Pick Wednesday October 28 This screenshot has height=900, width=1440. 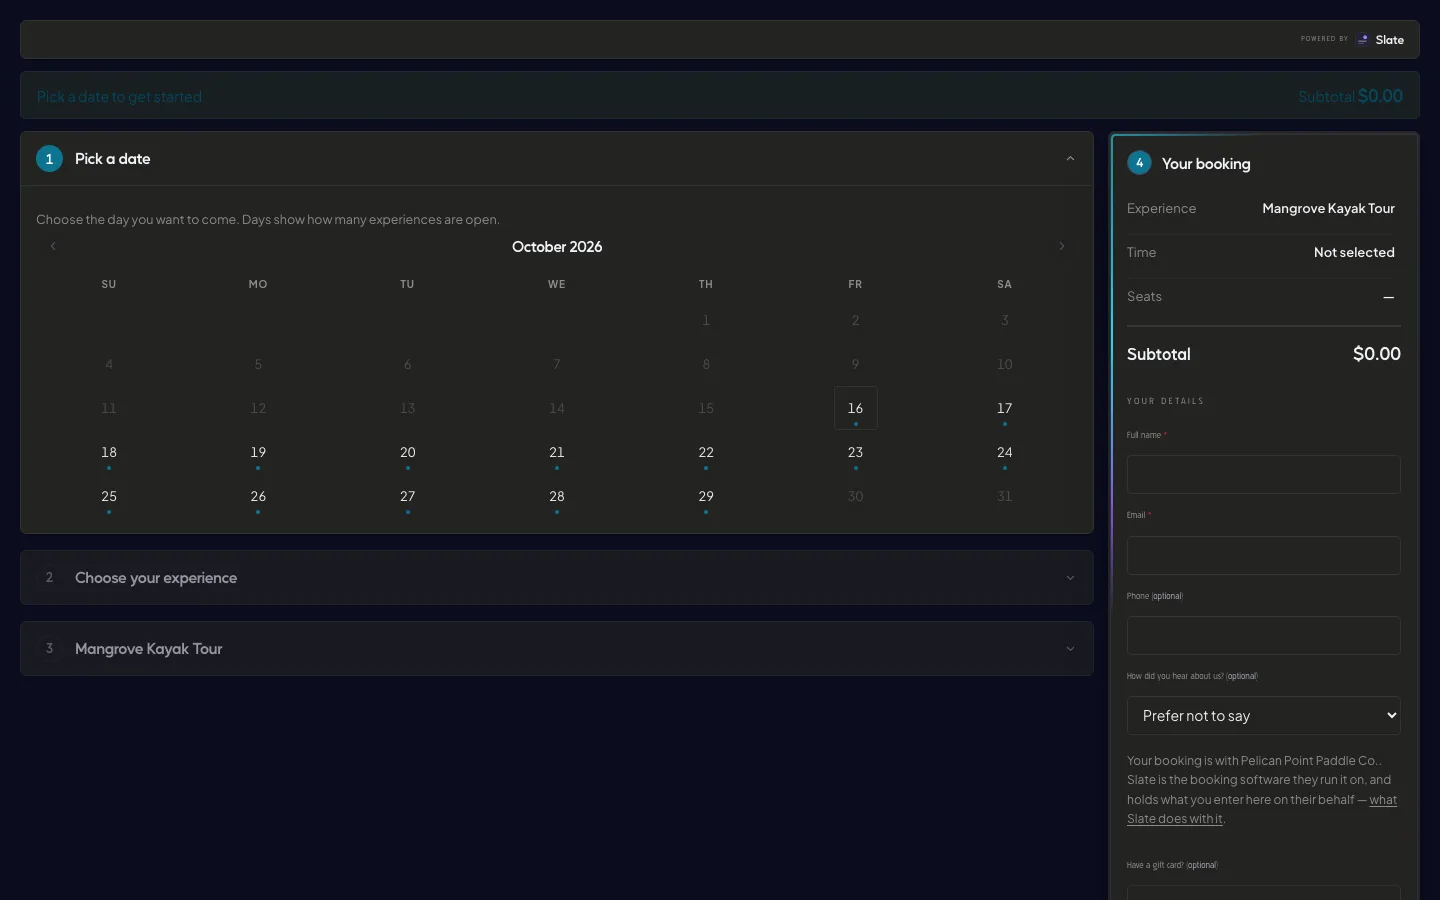pos(557,496)
